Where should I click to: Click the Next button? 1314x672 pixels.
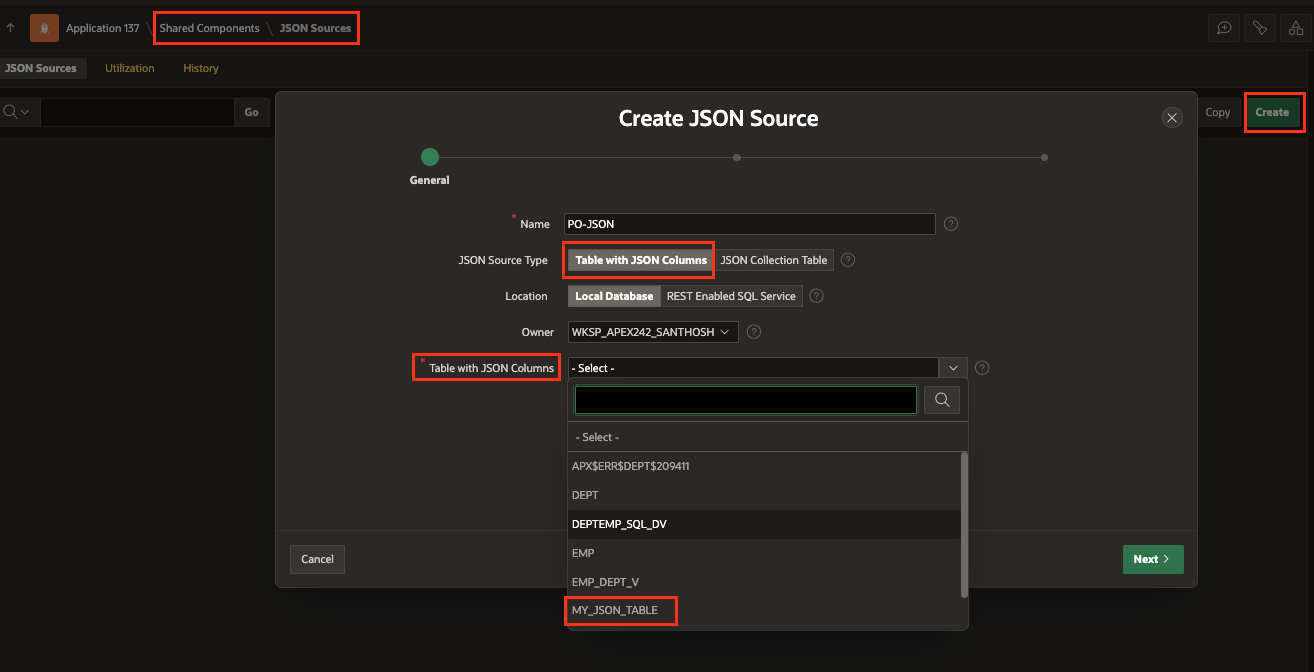[1152, 559]
